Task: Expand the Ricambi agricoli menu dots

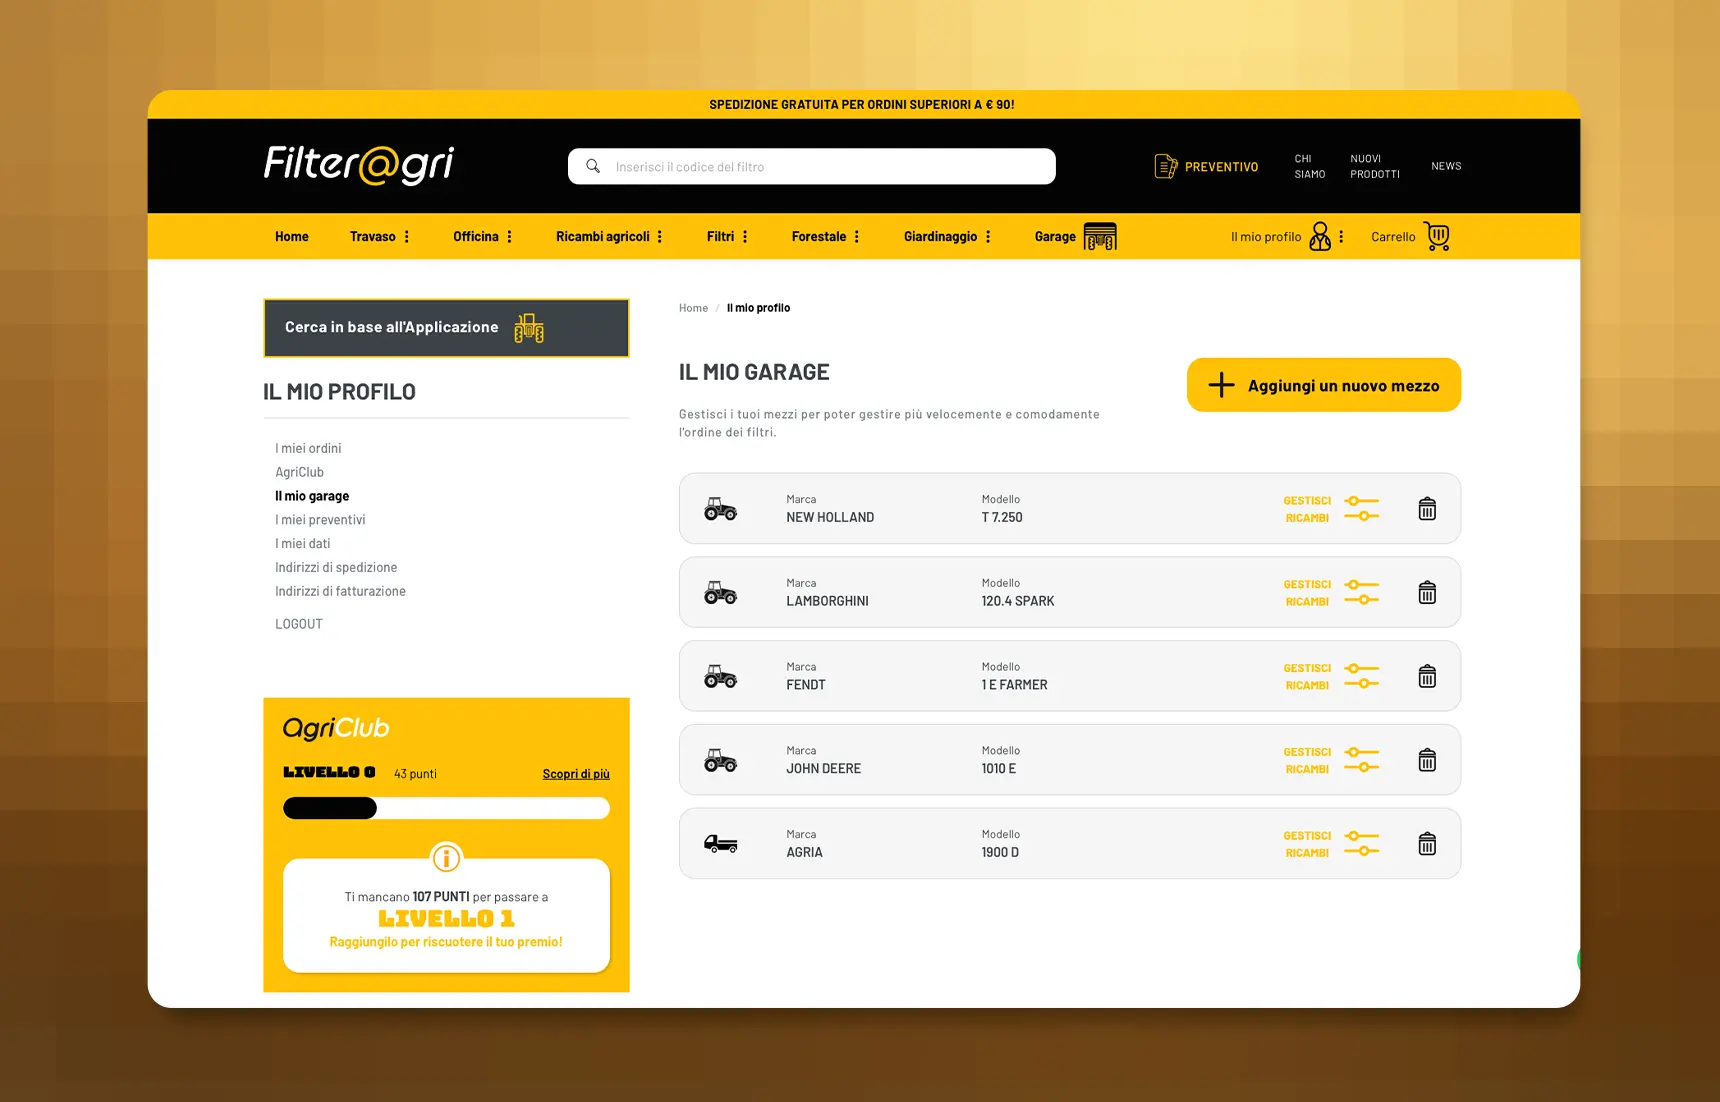Action: pos(660,237)
